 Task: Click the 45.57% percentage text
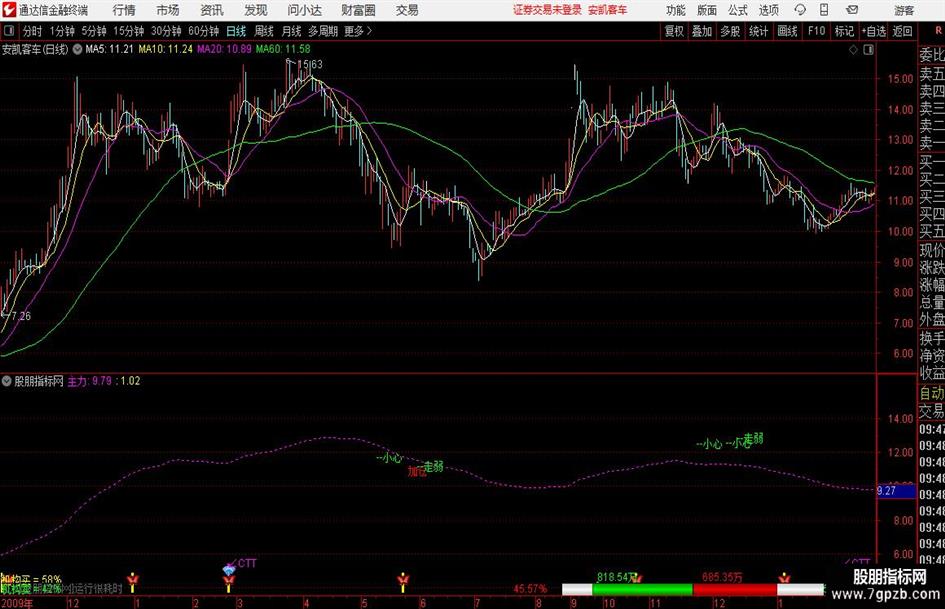(530, 588)
